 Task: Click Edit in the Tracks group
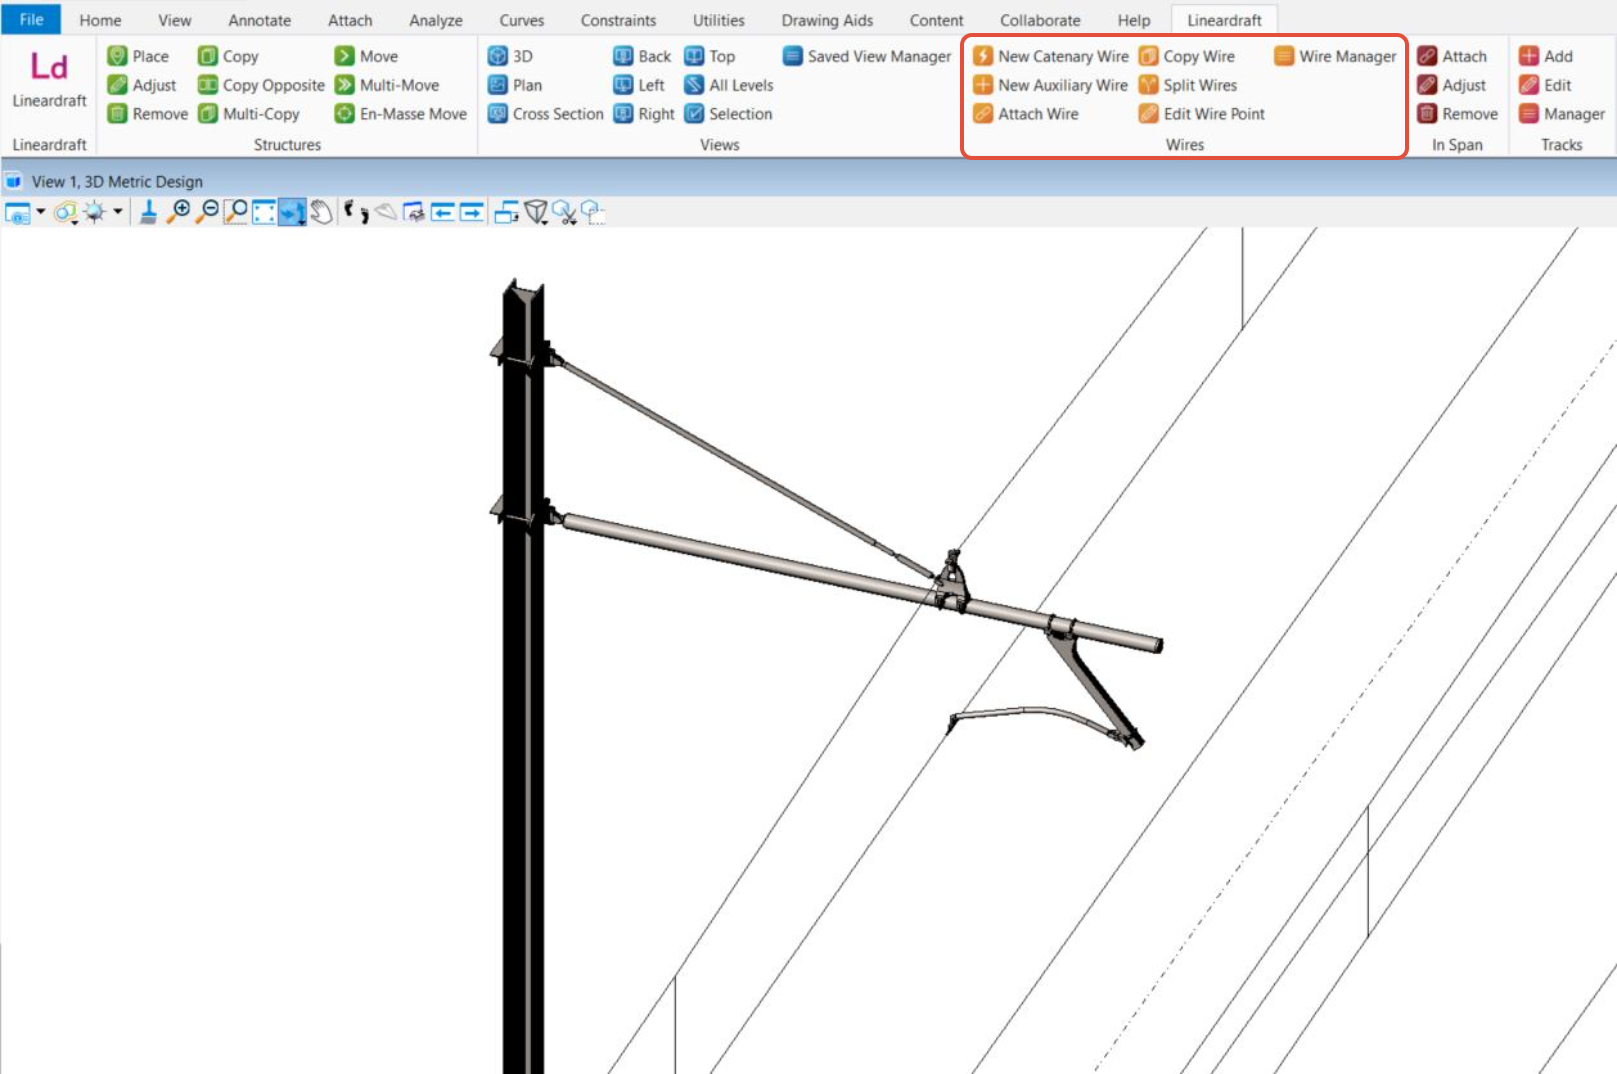pos(1545,85)
